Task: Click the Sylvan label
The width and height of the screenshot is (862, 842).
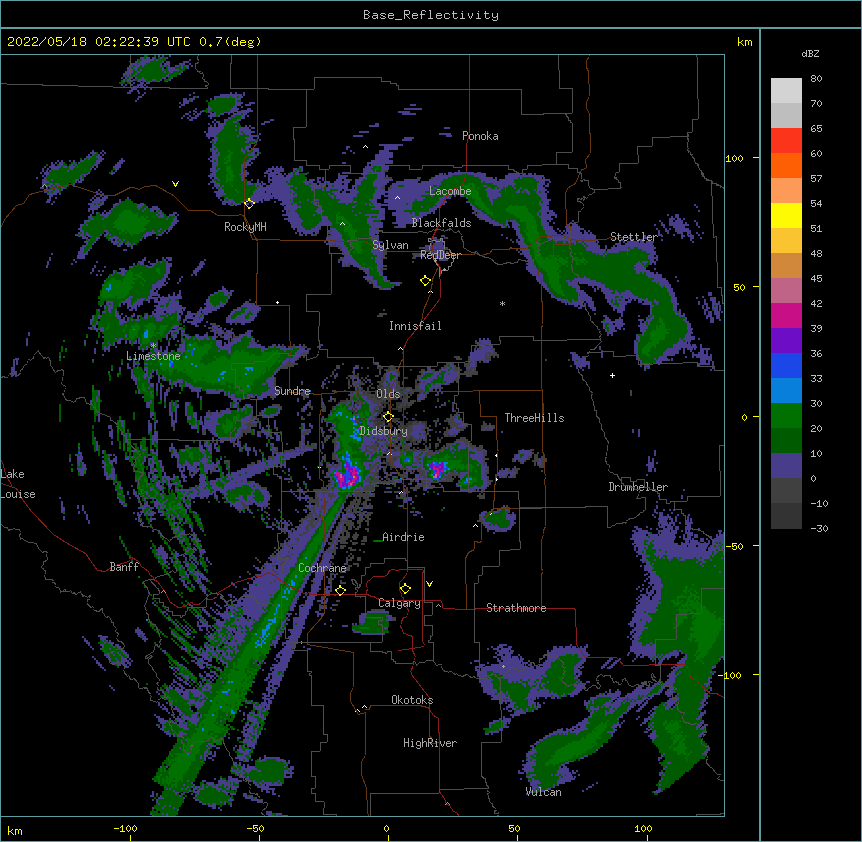Action: (390, 245)
